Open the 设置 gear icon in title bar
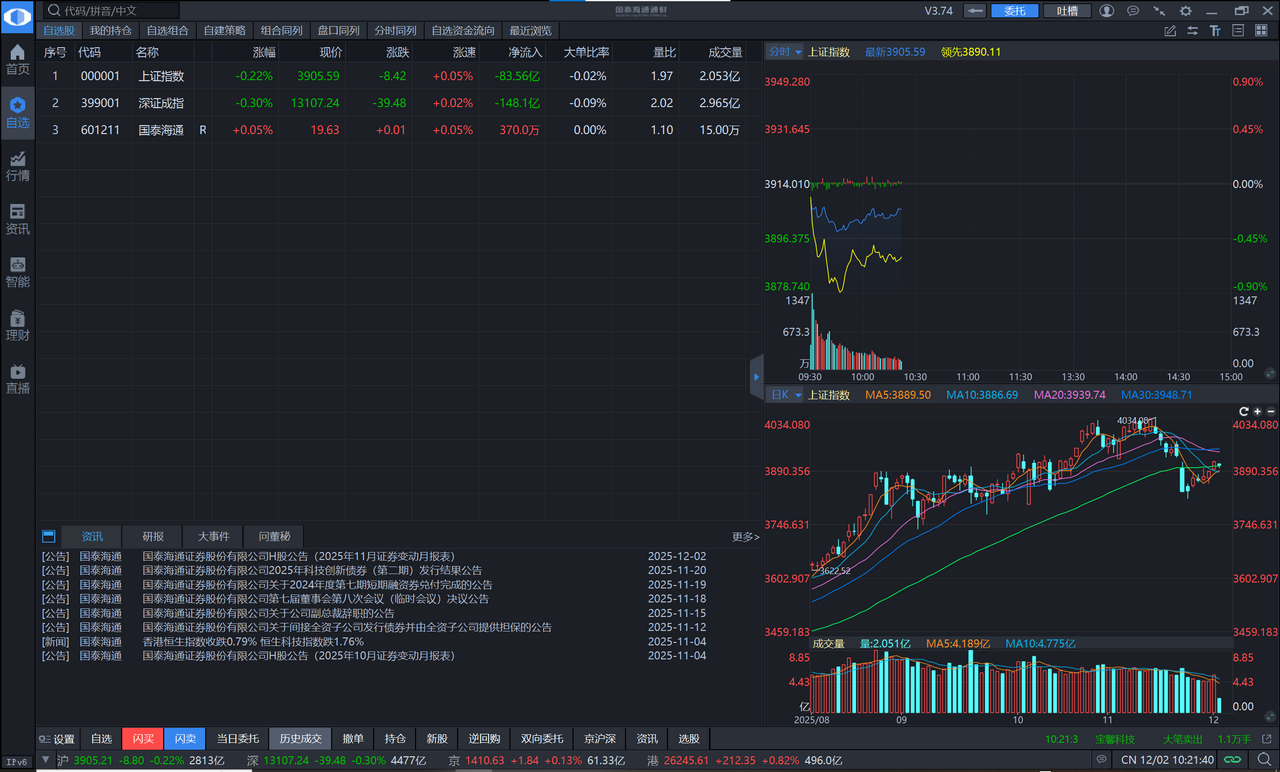 (1185, 10)
